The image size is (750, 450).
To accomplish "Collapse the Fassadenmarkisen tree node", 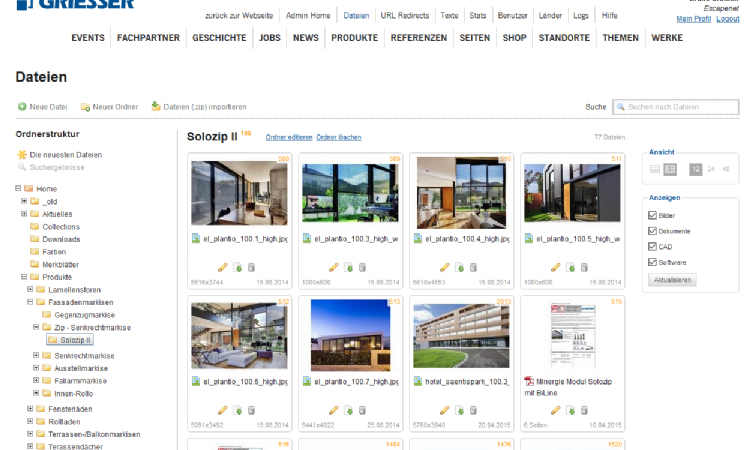I will (x=30, y=301).
